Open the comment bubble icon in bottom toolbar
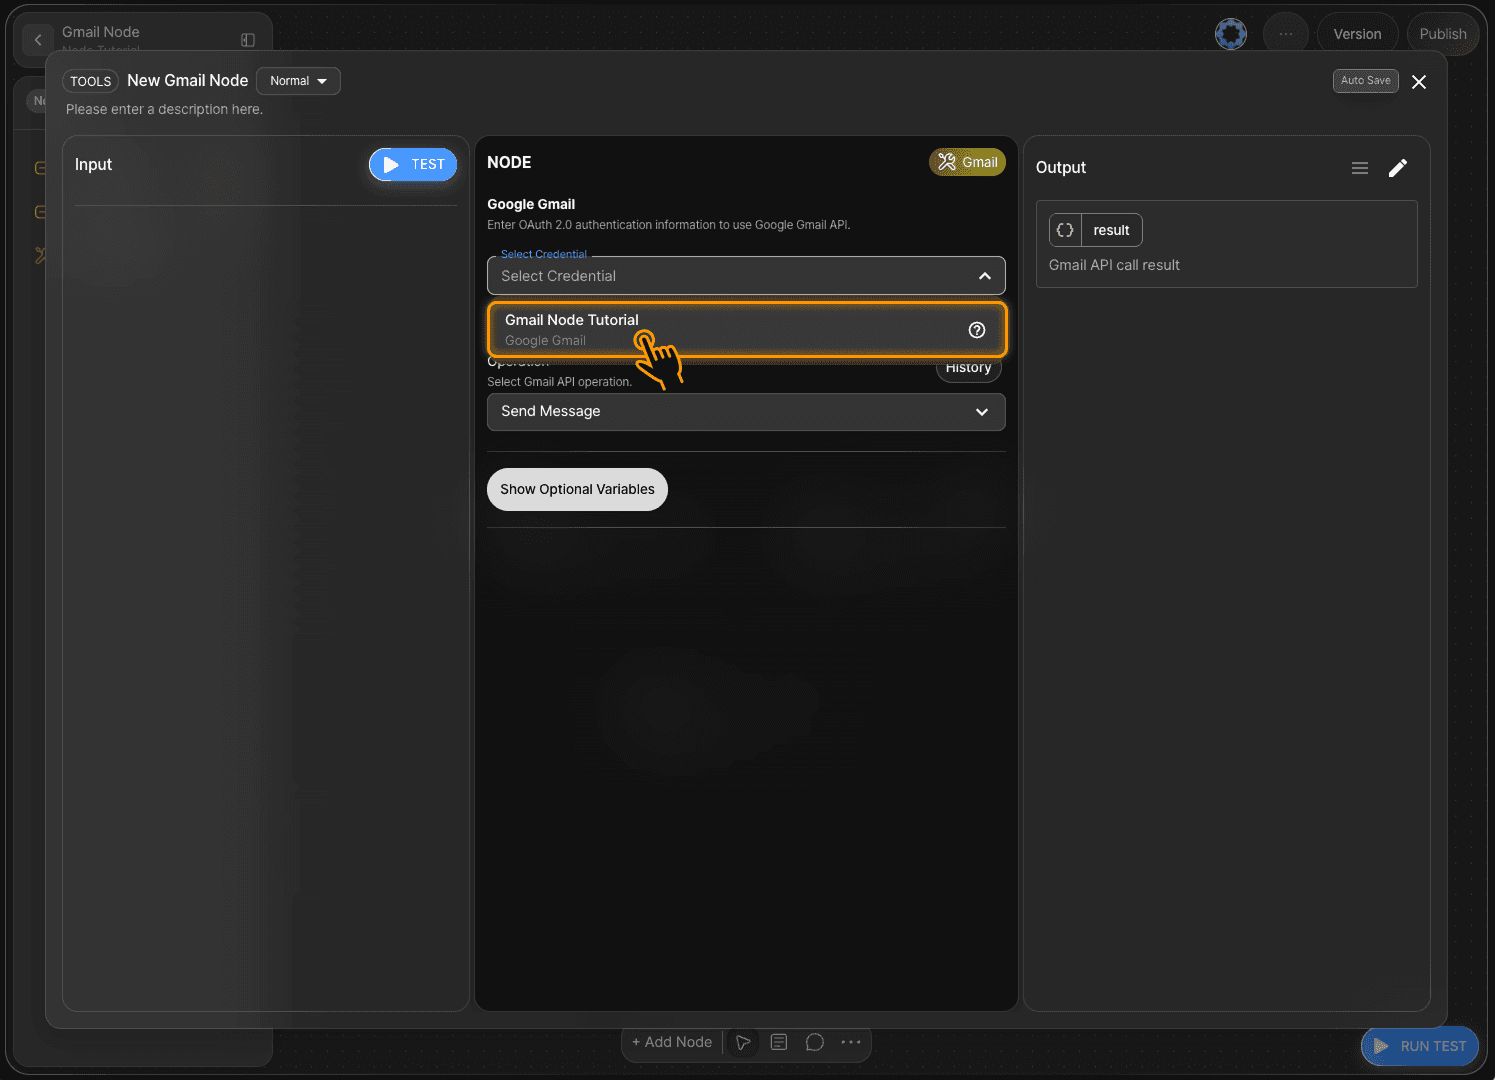Image resolution: width=1495 pixels, height=1080 pixels. click(x=815, y=1042)
